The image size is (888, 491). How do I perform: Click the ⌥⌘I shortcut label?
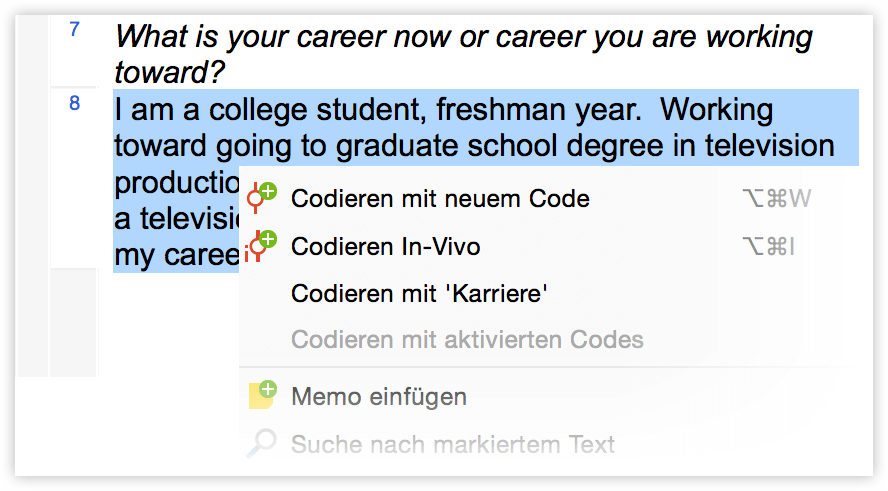[x=769, y=247]
